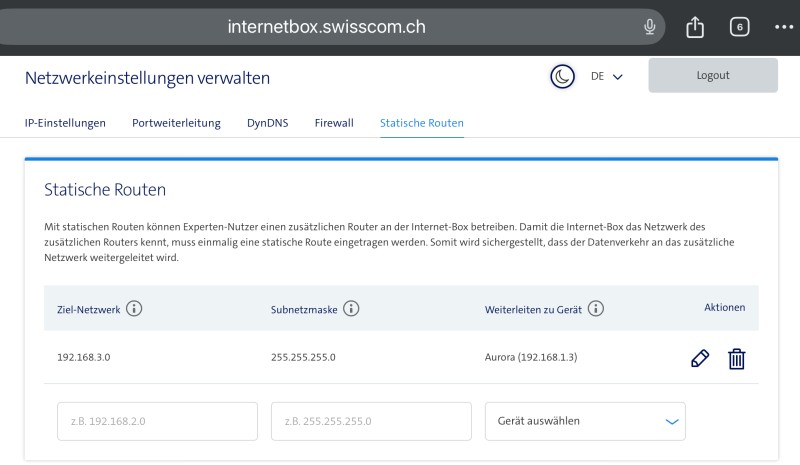The image size is (800, 465).
Task: Open the Firewall tab
Action: point(334,123)
